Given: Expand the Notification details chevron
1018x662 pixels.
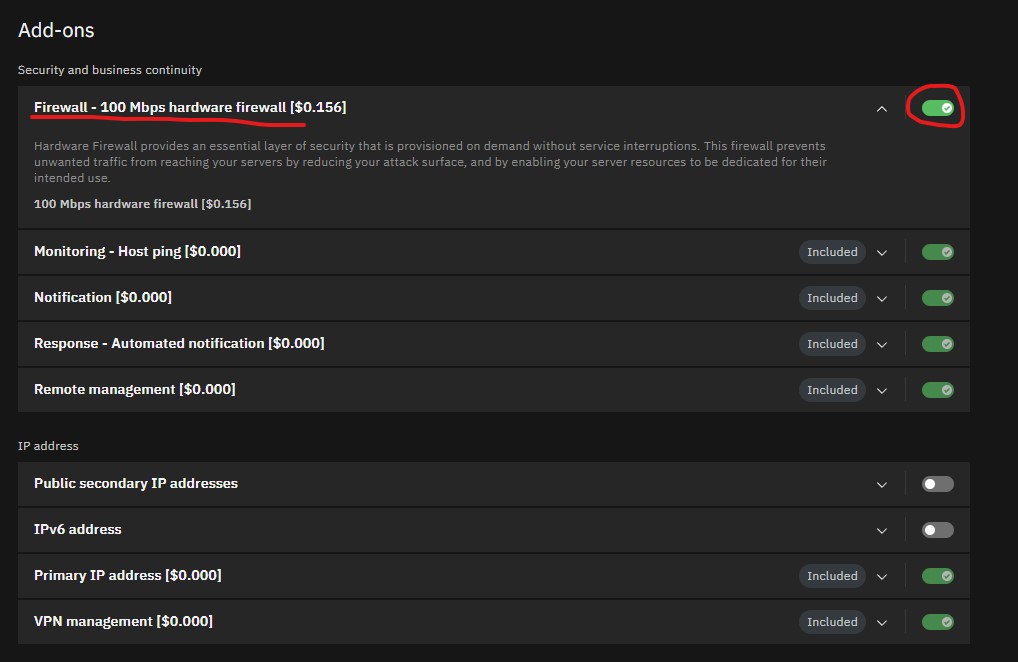Looking at the screenshot, I should click(x=881, y=299).
